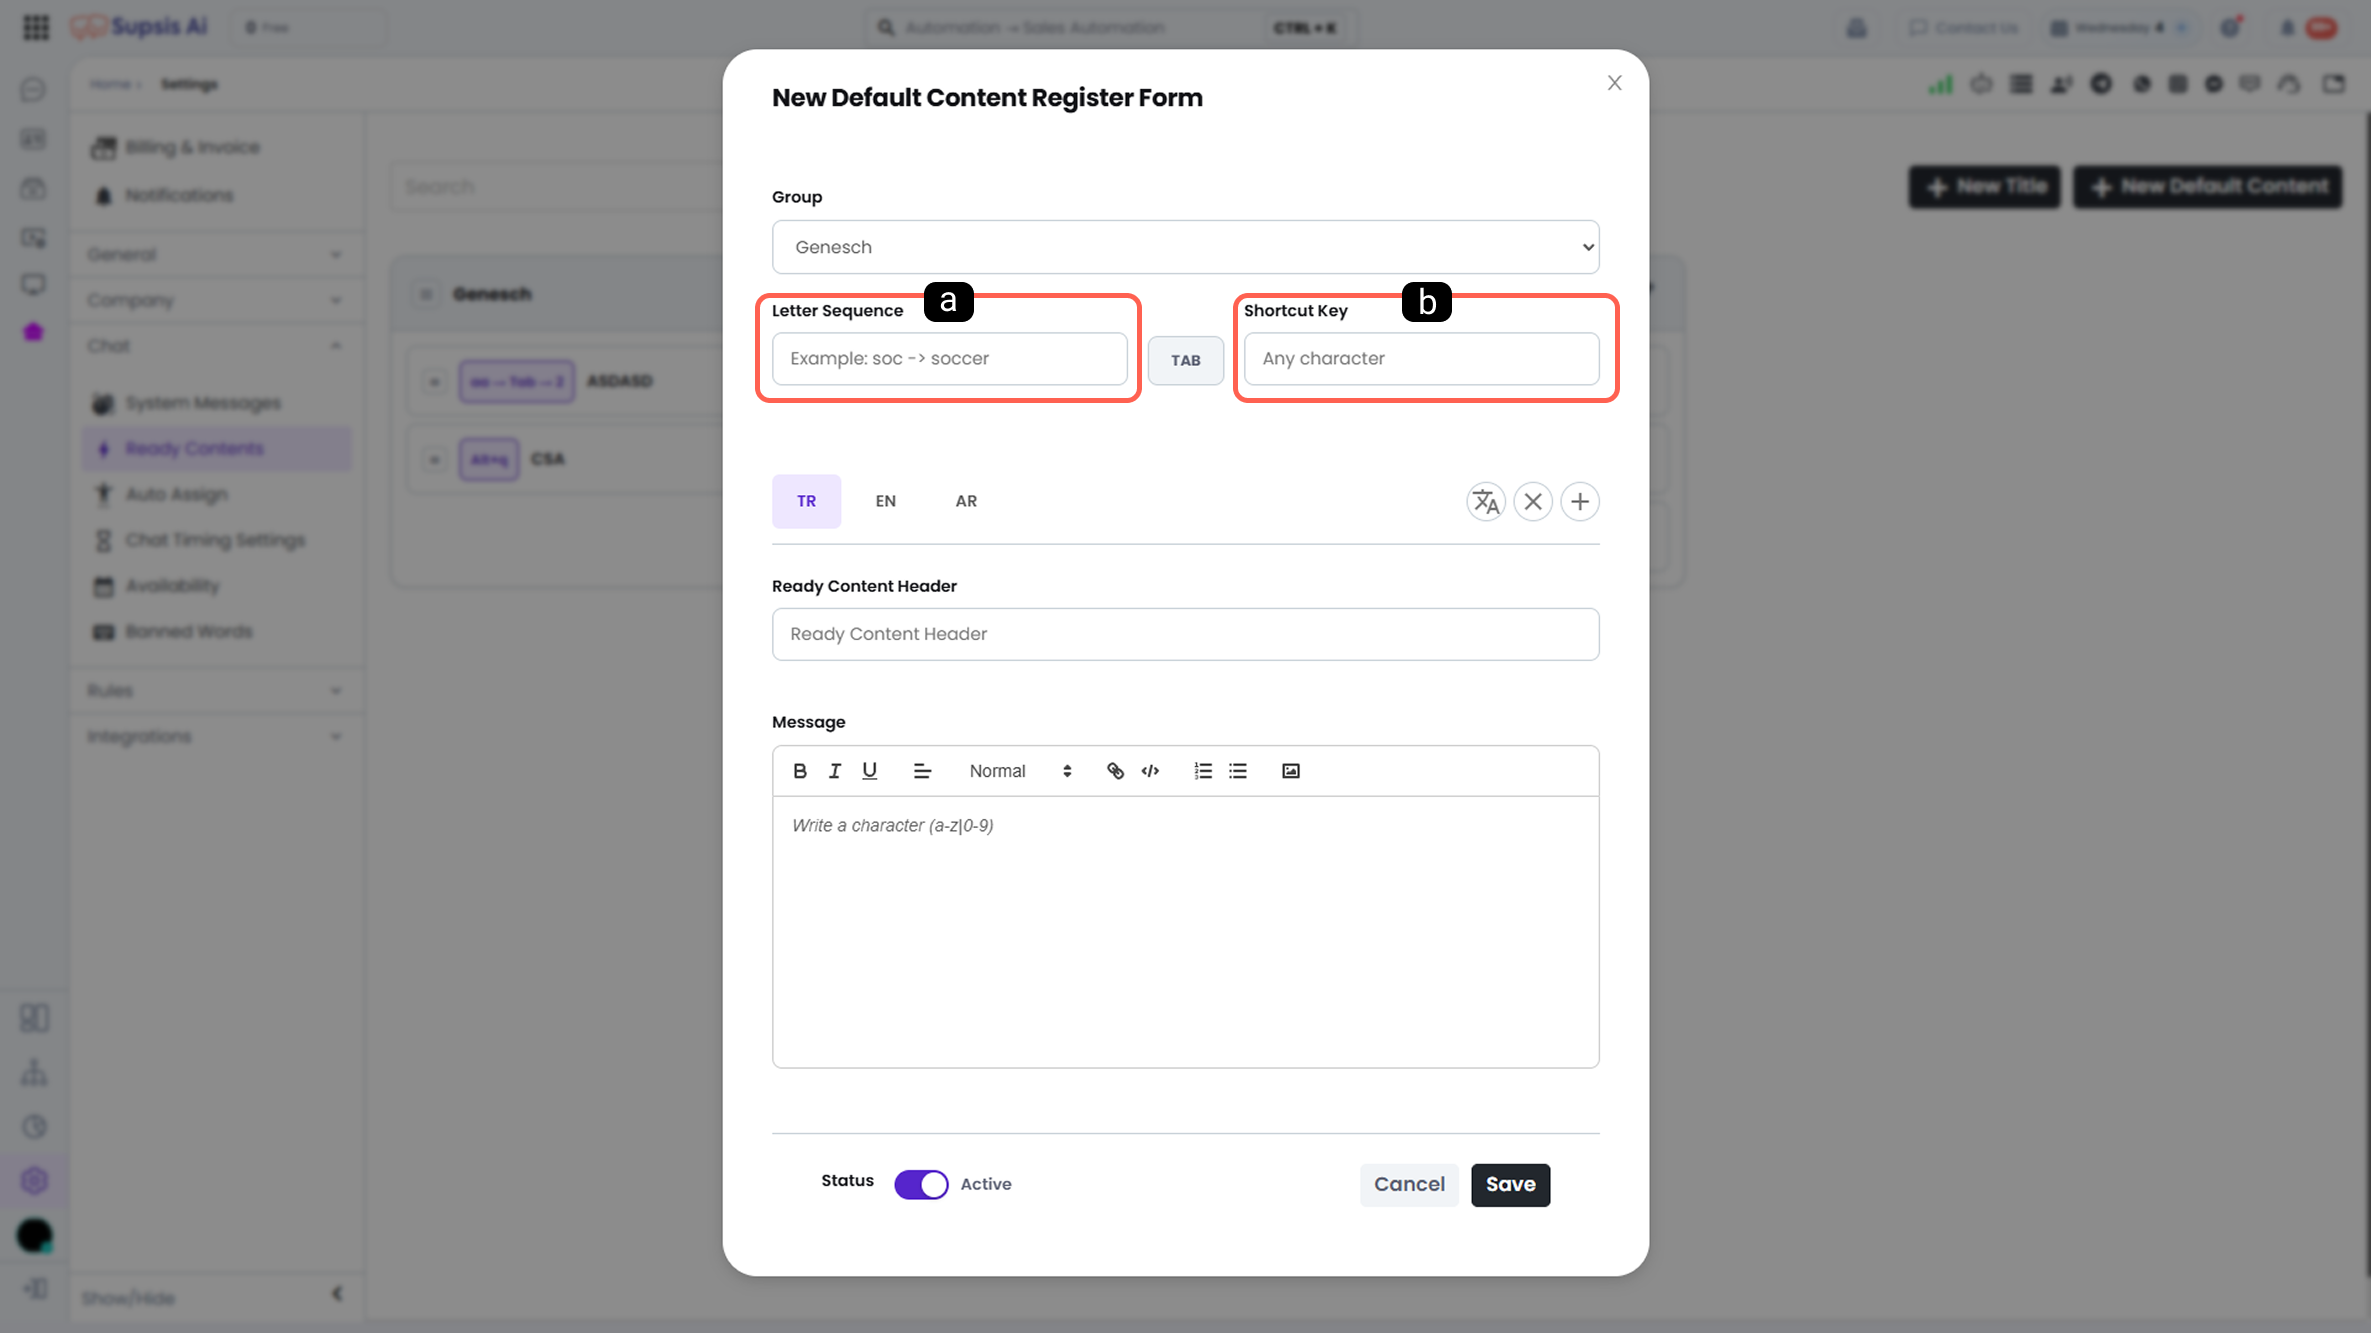Click the Cancel button
Screen dimensions: 2371x1333
tap(1409, 1185)
